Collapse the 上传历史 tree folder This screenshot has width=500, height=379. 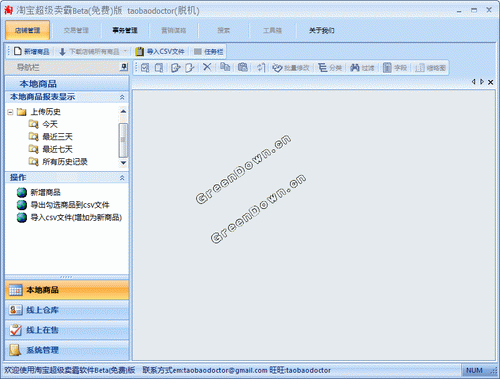click(x=10, y=112)
